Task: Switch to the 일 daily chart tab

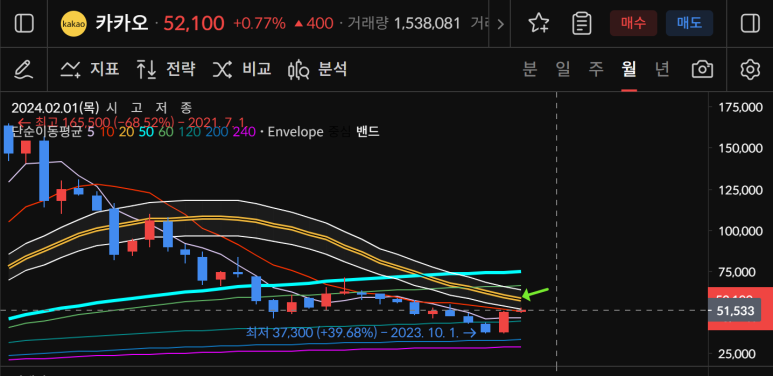Action: pos(562,69)
